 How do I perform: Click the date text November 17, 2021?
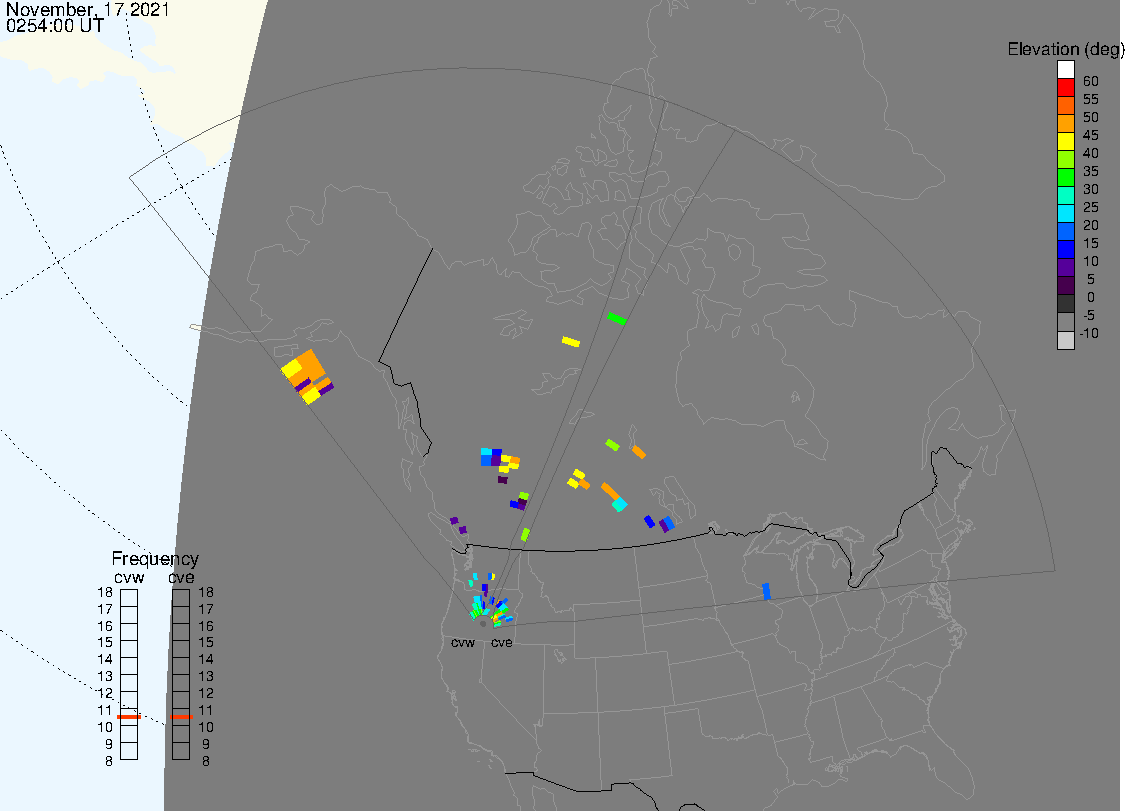(x=87, y=10)
